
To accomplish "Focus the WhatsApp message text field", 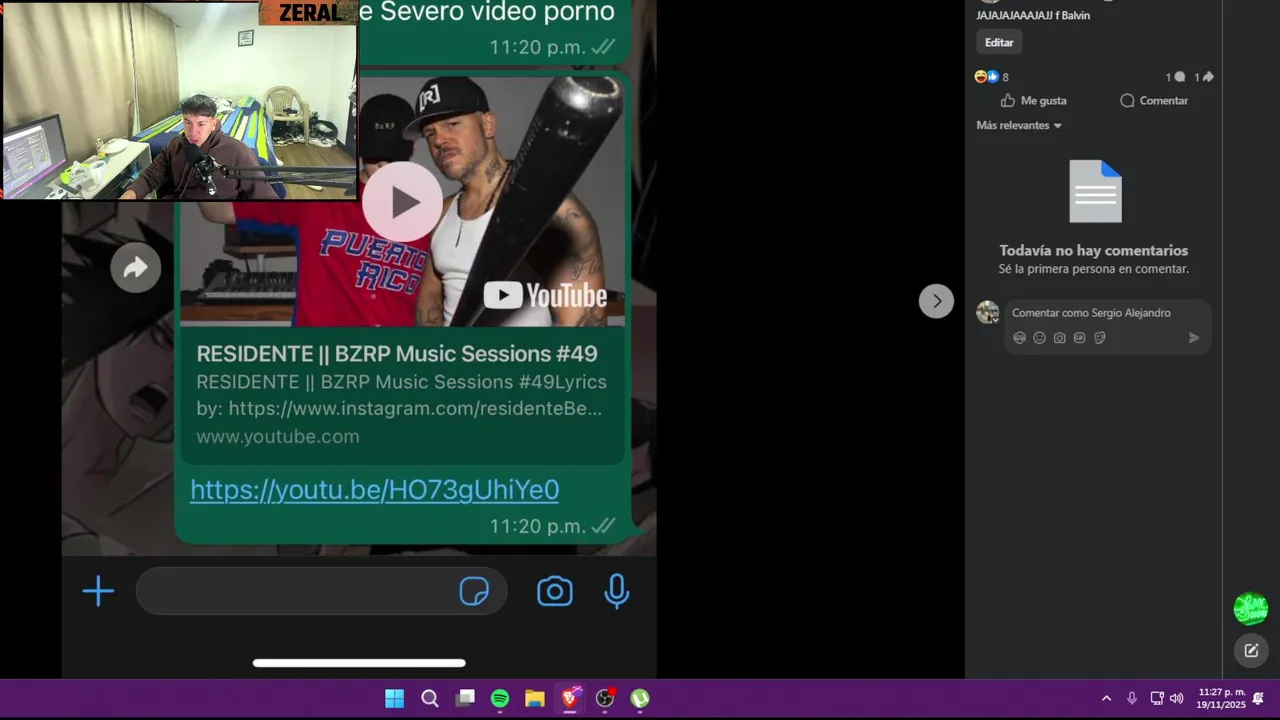I will (321, 591).
